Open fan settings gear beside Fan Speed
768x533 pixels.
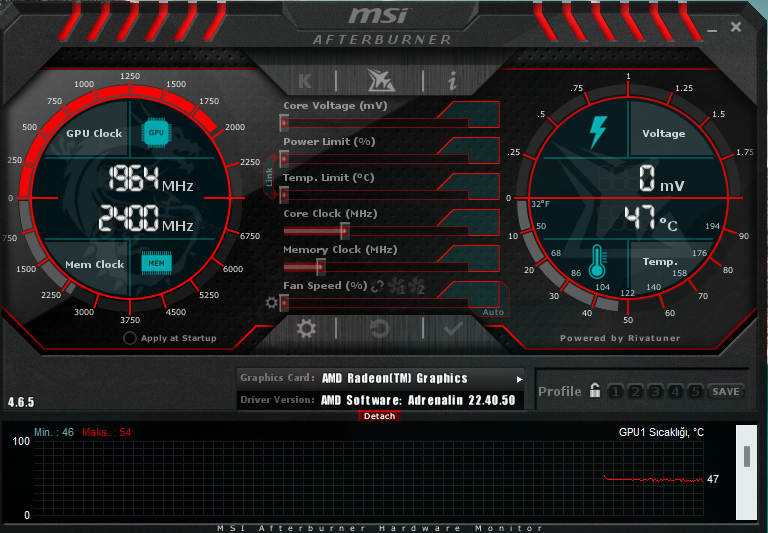(x=271, y=302)
